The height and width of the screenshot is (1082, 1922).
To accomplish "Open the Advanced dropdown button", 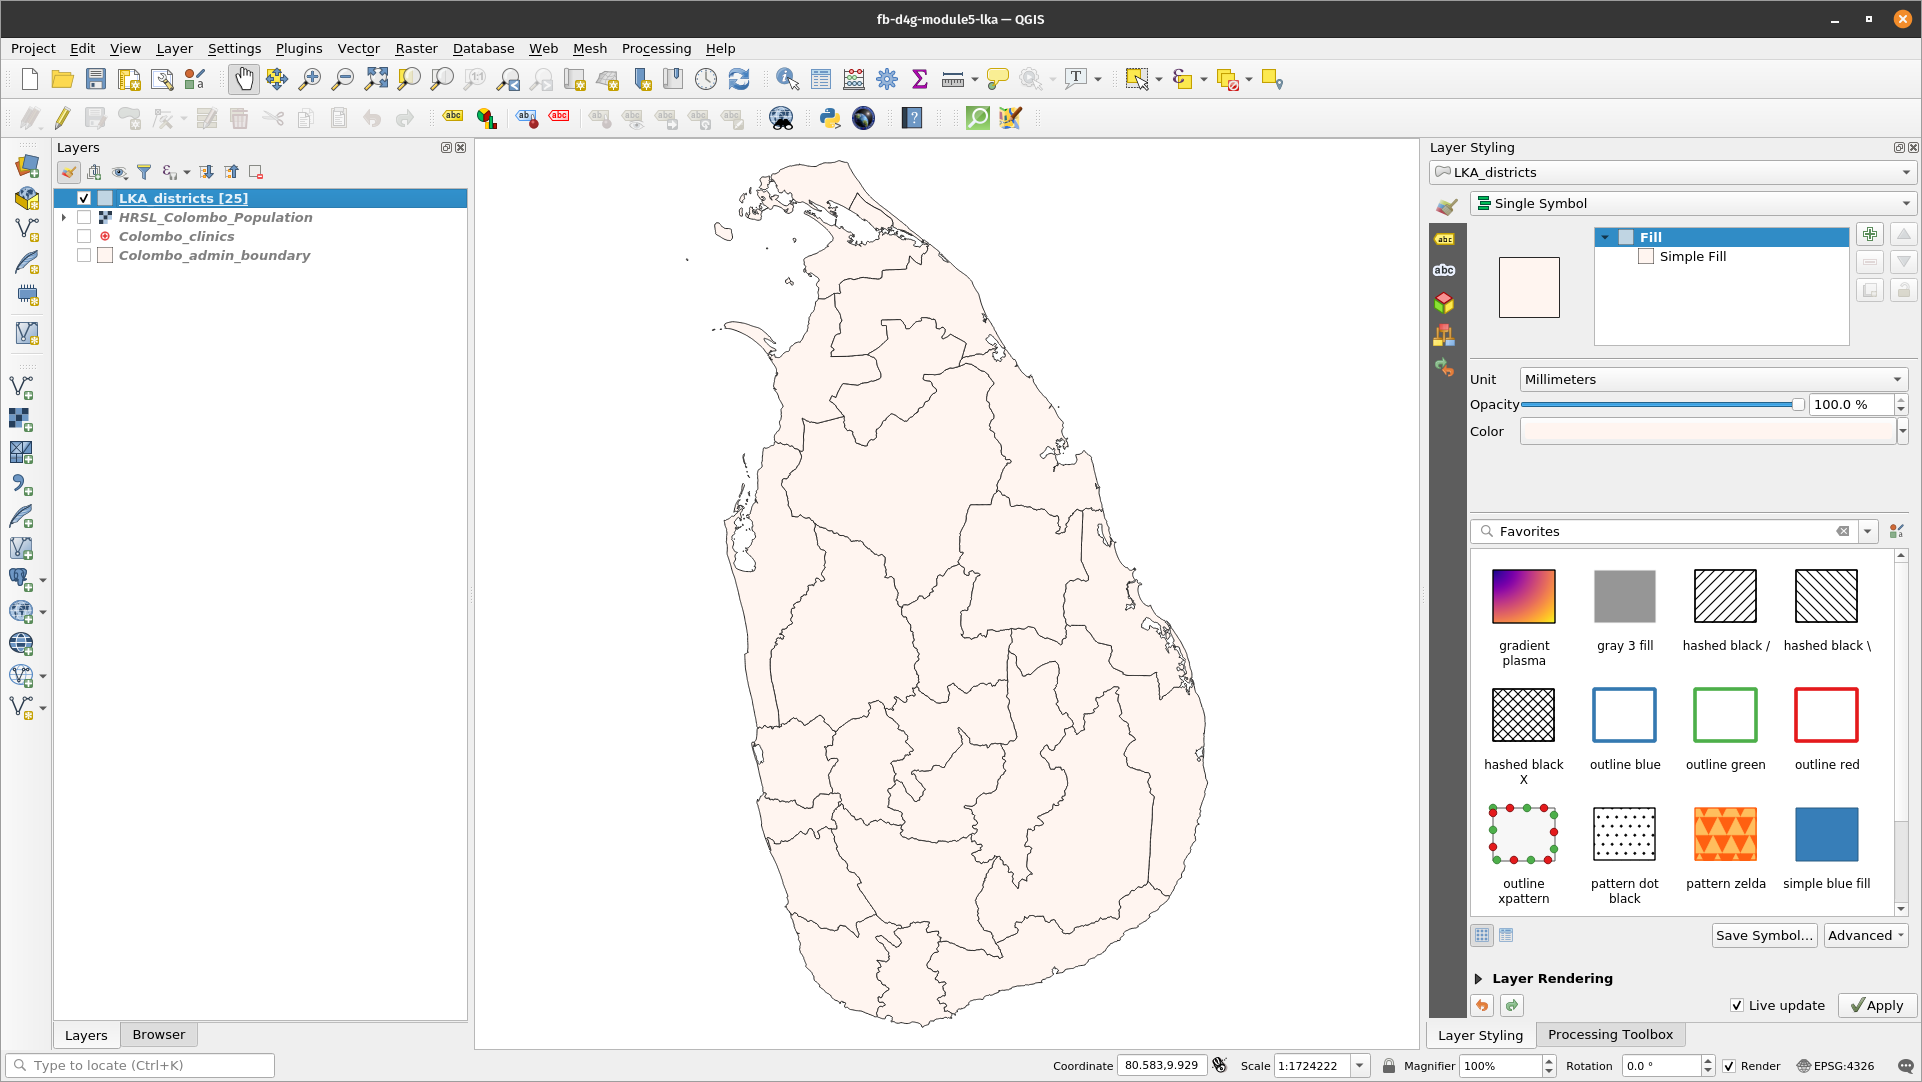I will [1866, 936].
